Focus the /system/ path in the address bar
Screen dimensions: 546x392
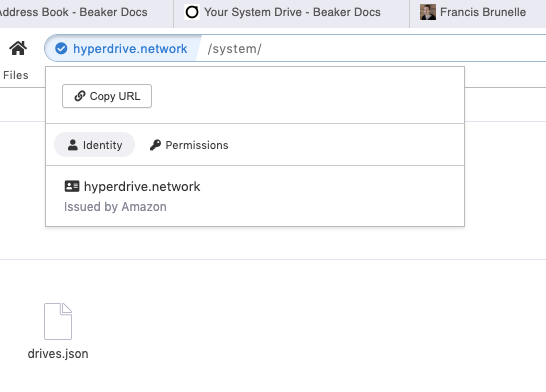tap(234, 49)
